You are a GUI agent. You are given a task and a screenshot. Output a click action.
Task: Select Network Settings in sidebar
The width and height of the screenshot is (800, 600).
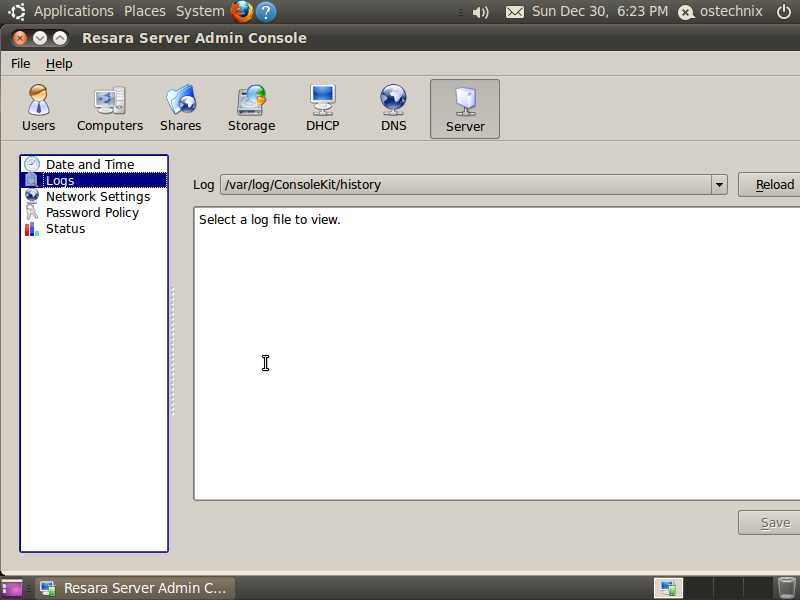94,196
